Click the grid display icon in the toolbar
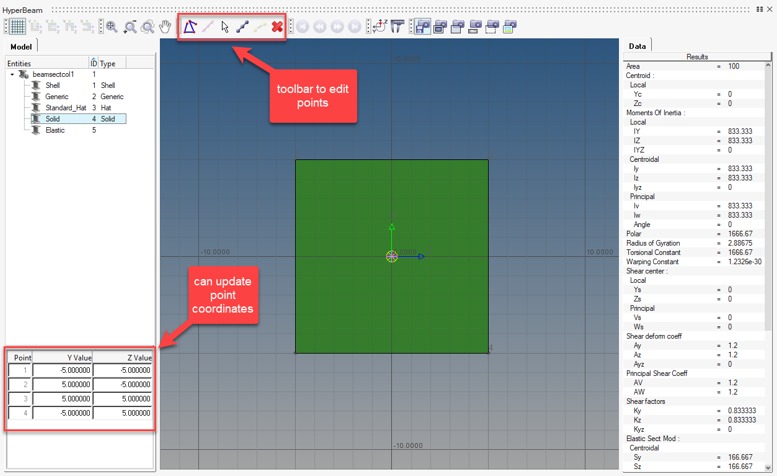This screenshot has width=777, height=476. (17, 27)
